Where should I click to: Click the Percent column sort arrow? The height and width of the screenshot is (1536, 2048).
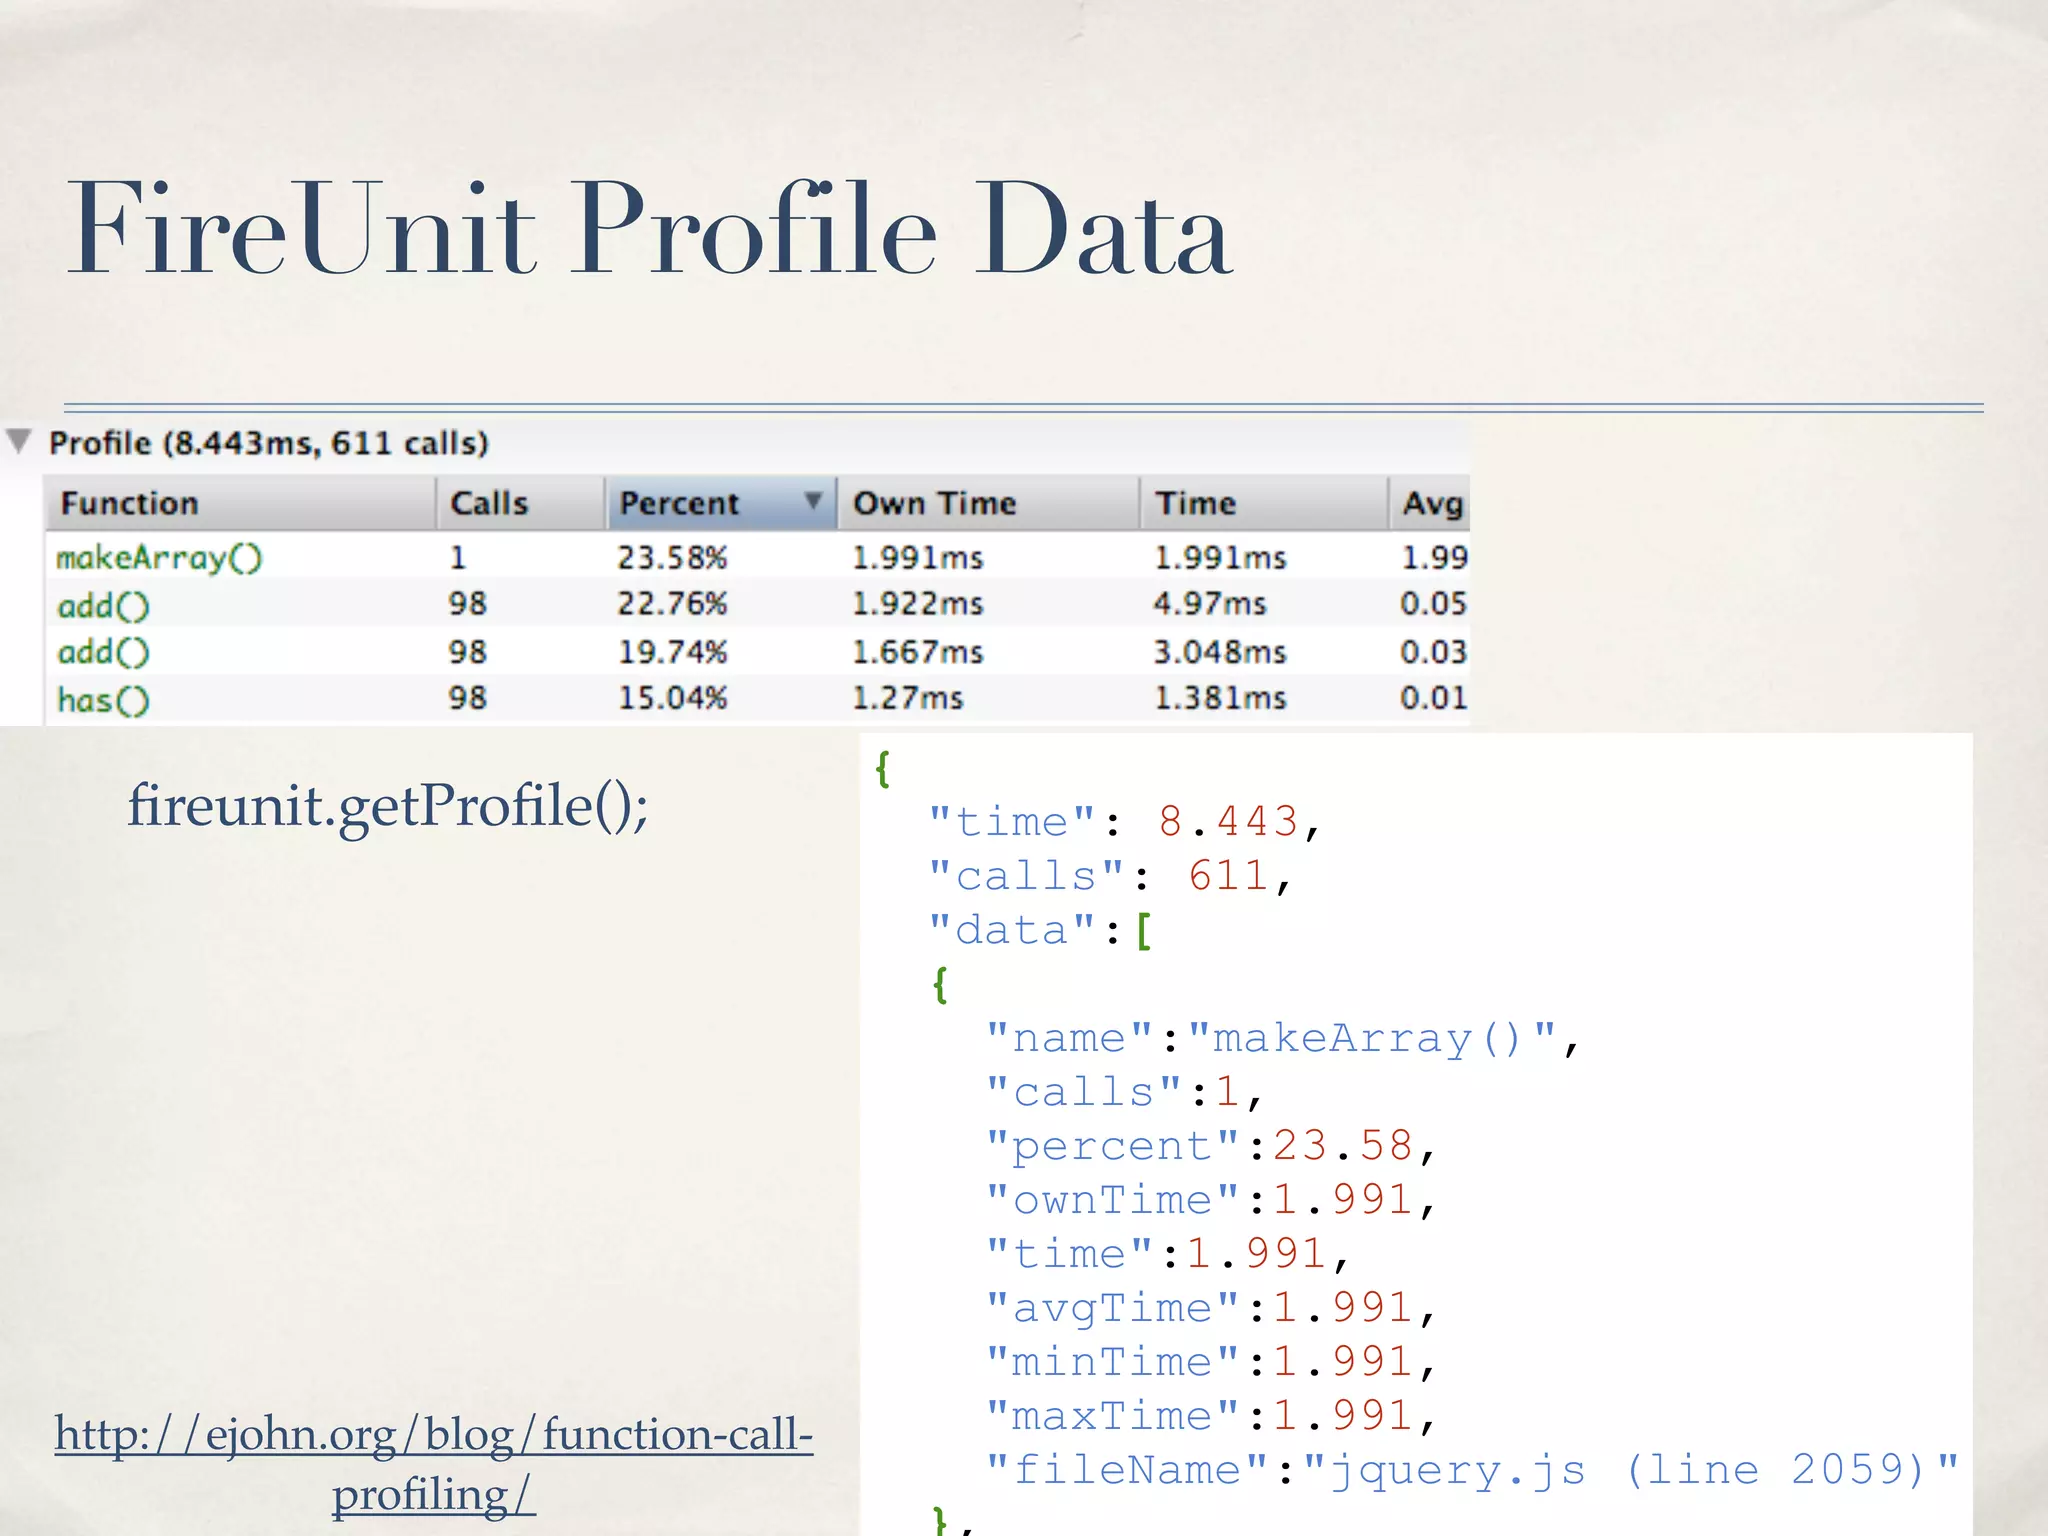click(x=813, y=500)
